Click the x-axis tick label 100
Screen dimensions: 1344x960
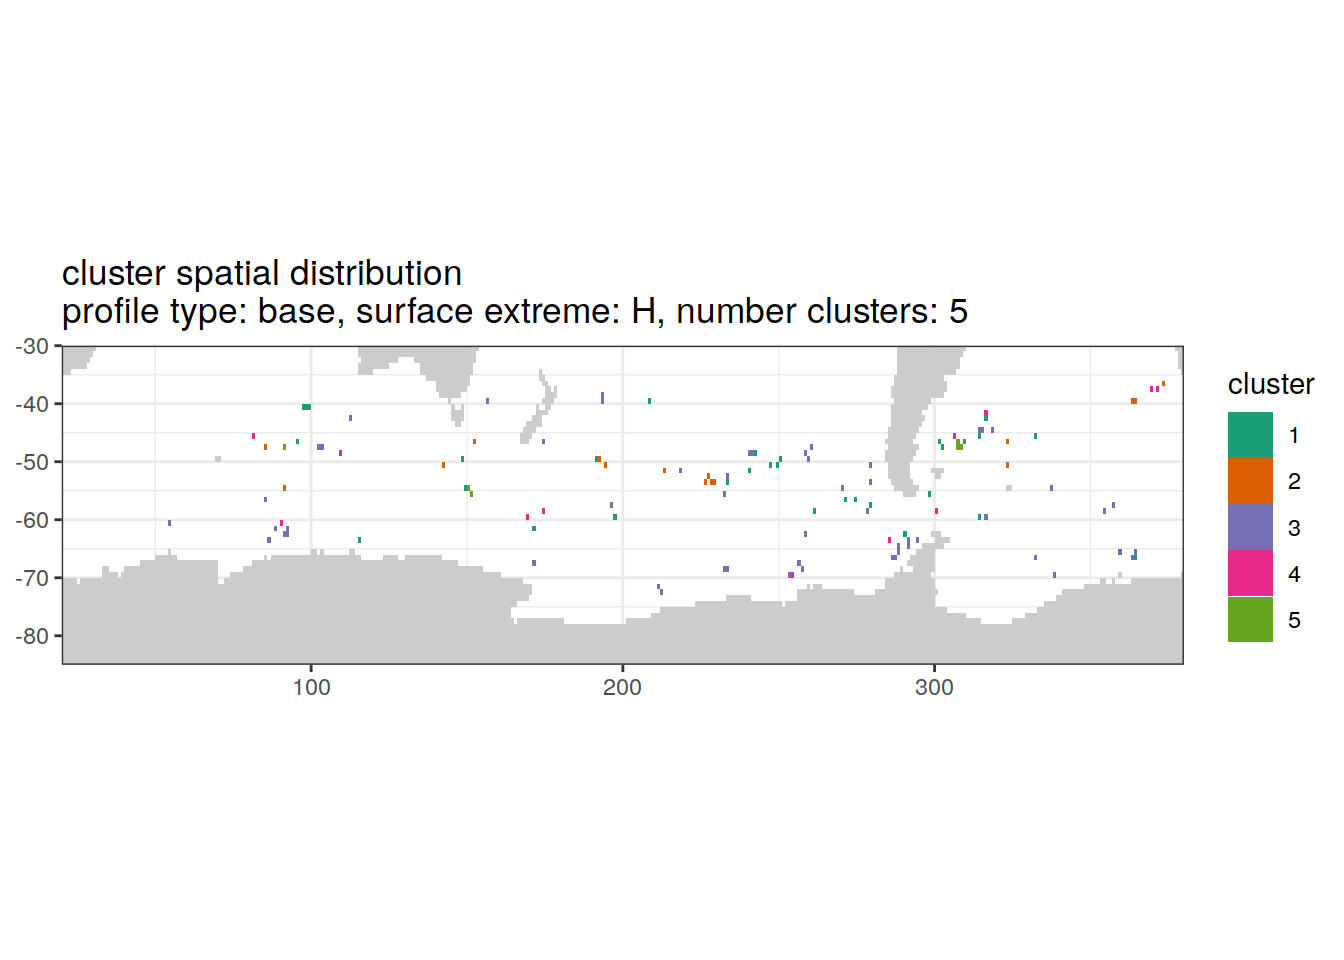click(311, 688)
